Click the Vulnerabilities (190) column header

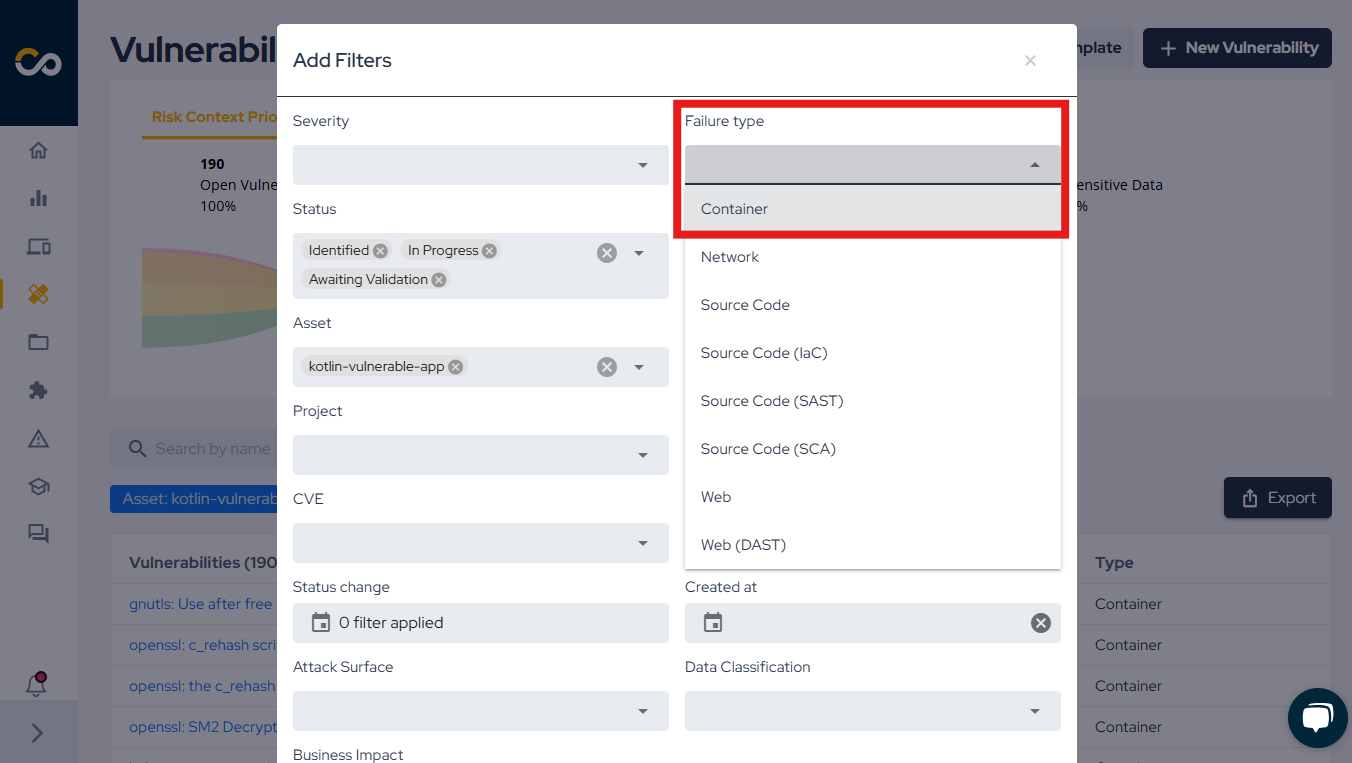pyautogui.click(x=203, y=563)
